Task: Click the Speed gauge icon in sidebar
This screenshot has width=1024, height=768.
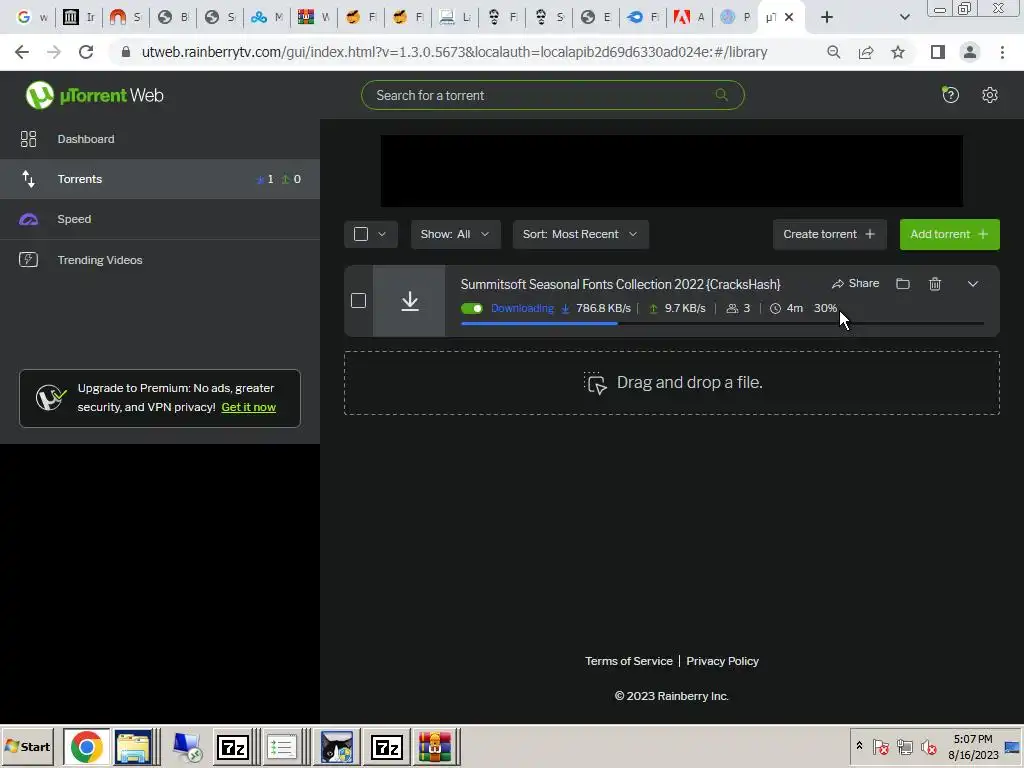Action: (x=28, y=219)
